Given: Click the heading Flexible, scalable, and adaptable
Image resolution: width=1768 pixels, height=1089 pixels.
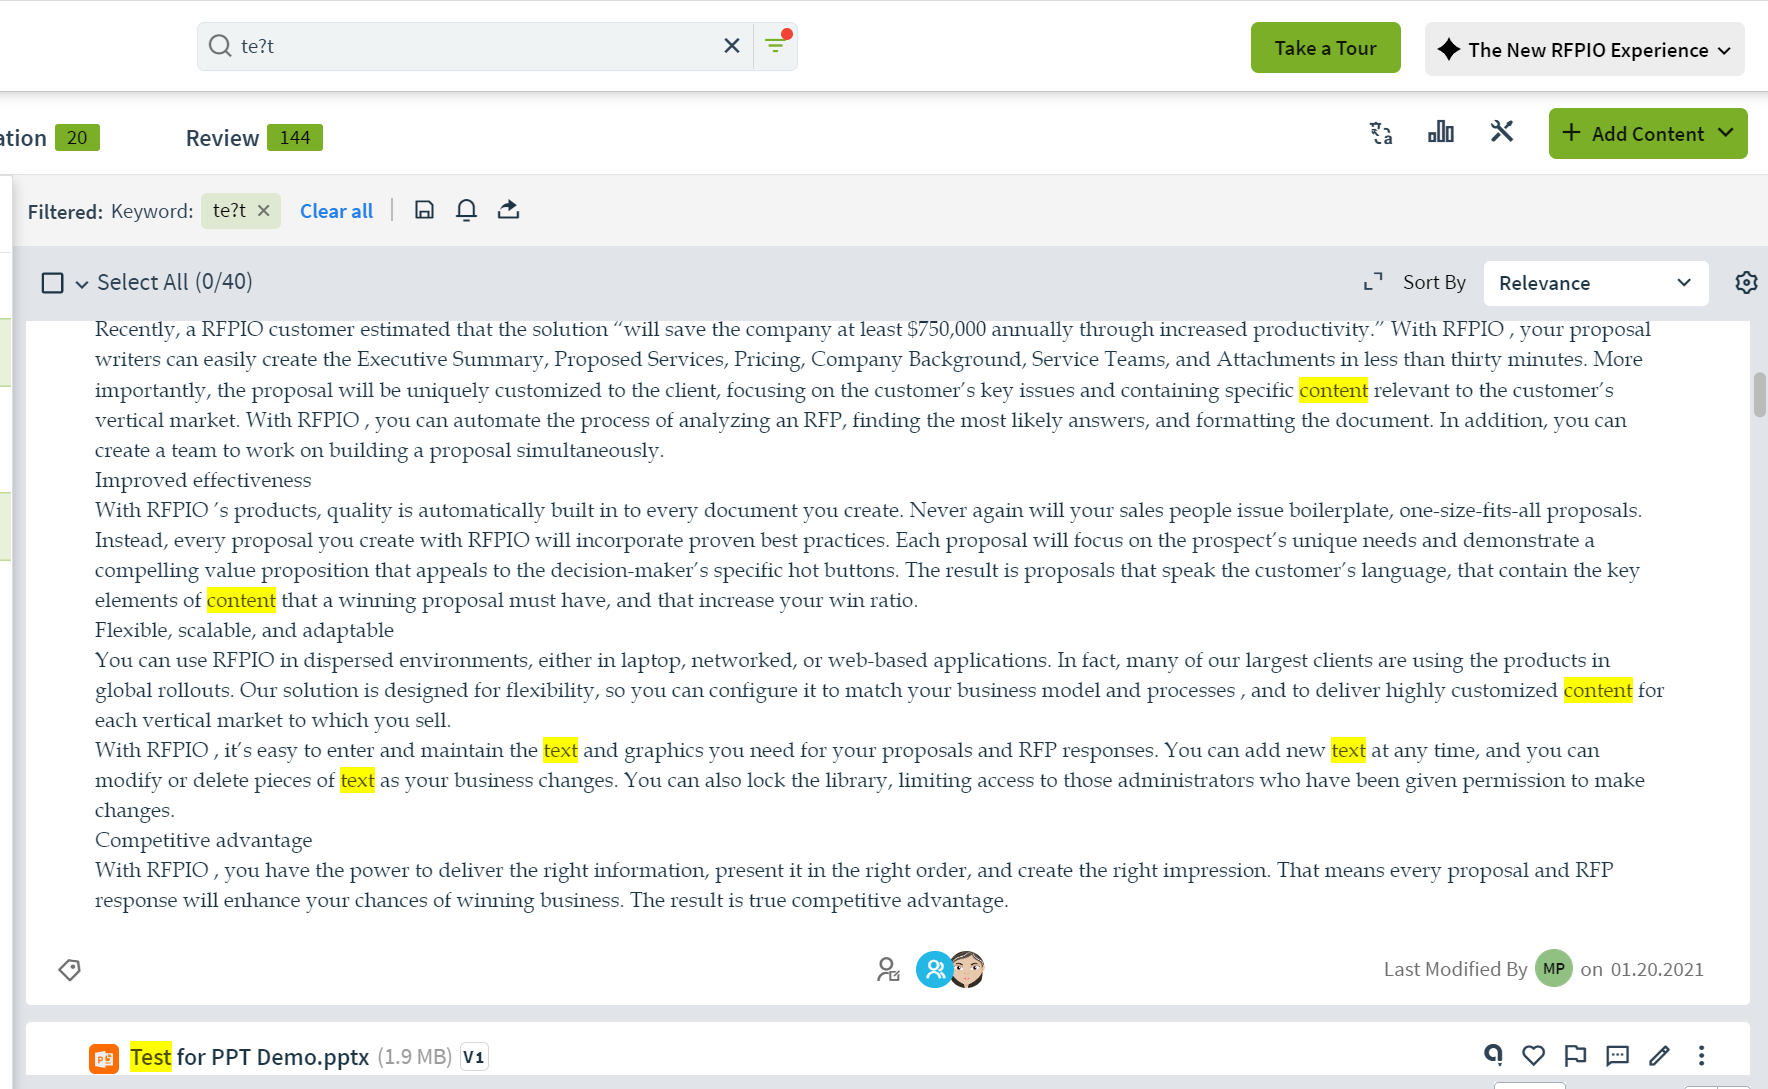Looking at the screenshot, I should pos(244,630).
